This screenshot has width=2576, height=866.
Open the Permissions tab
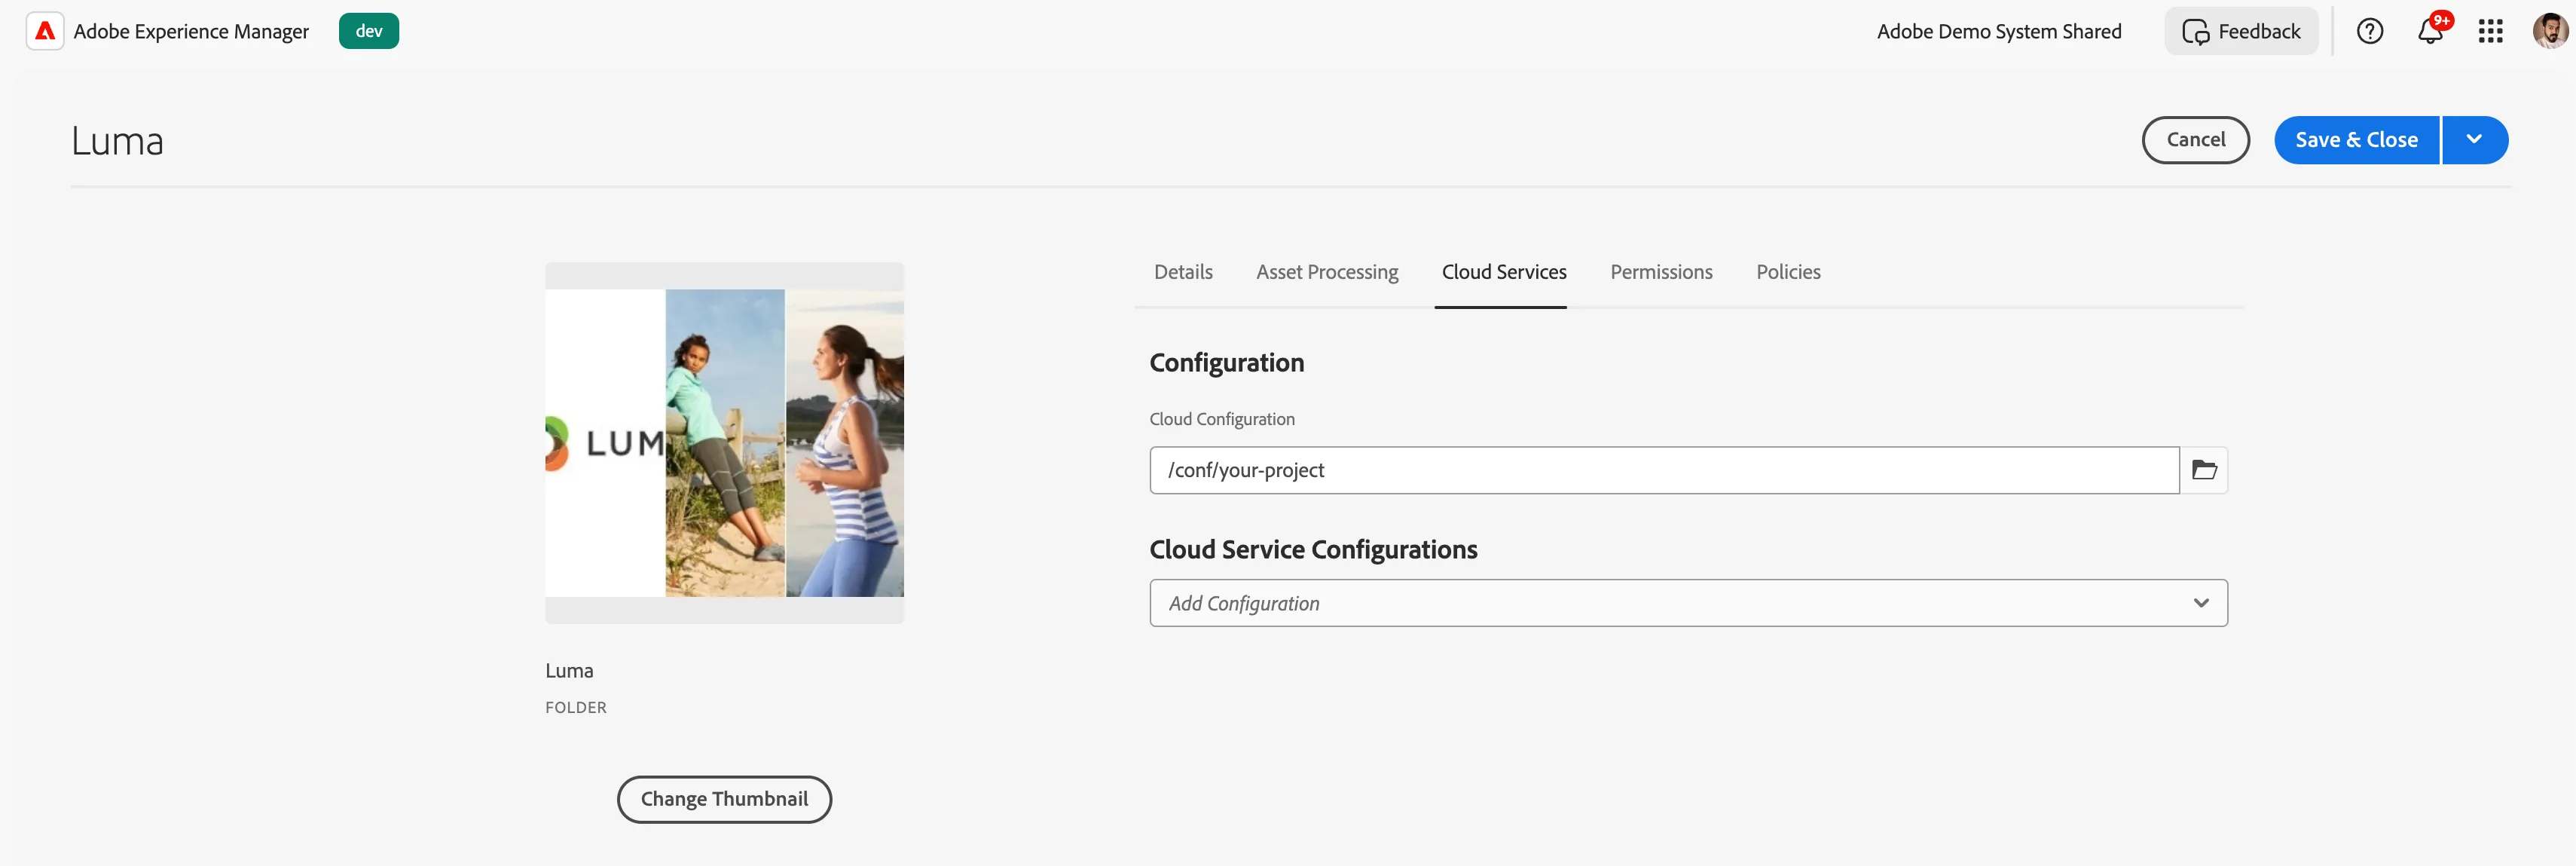1661,272
